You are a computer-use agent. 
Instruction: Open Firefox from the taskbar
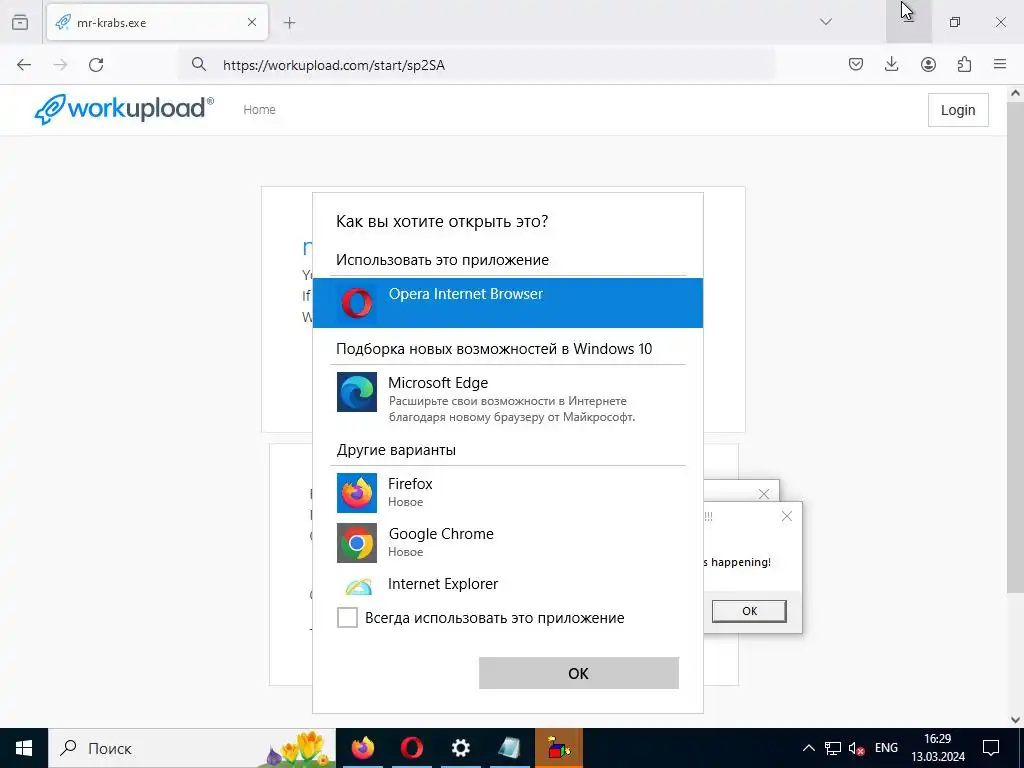coord(362,748)
